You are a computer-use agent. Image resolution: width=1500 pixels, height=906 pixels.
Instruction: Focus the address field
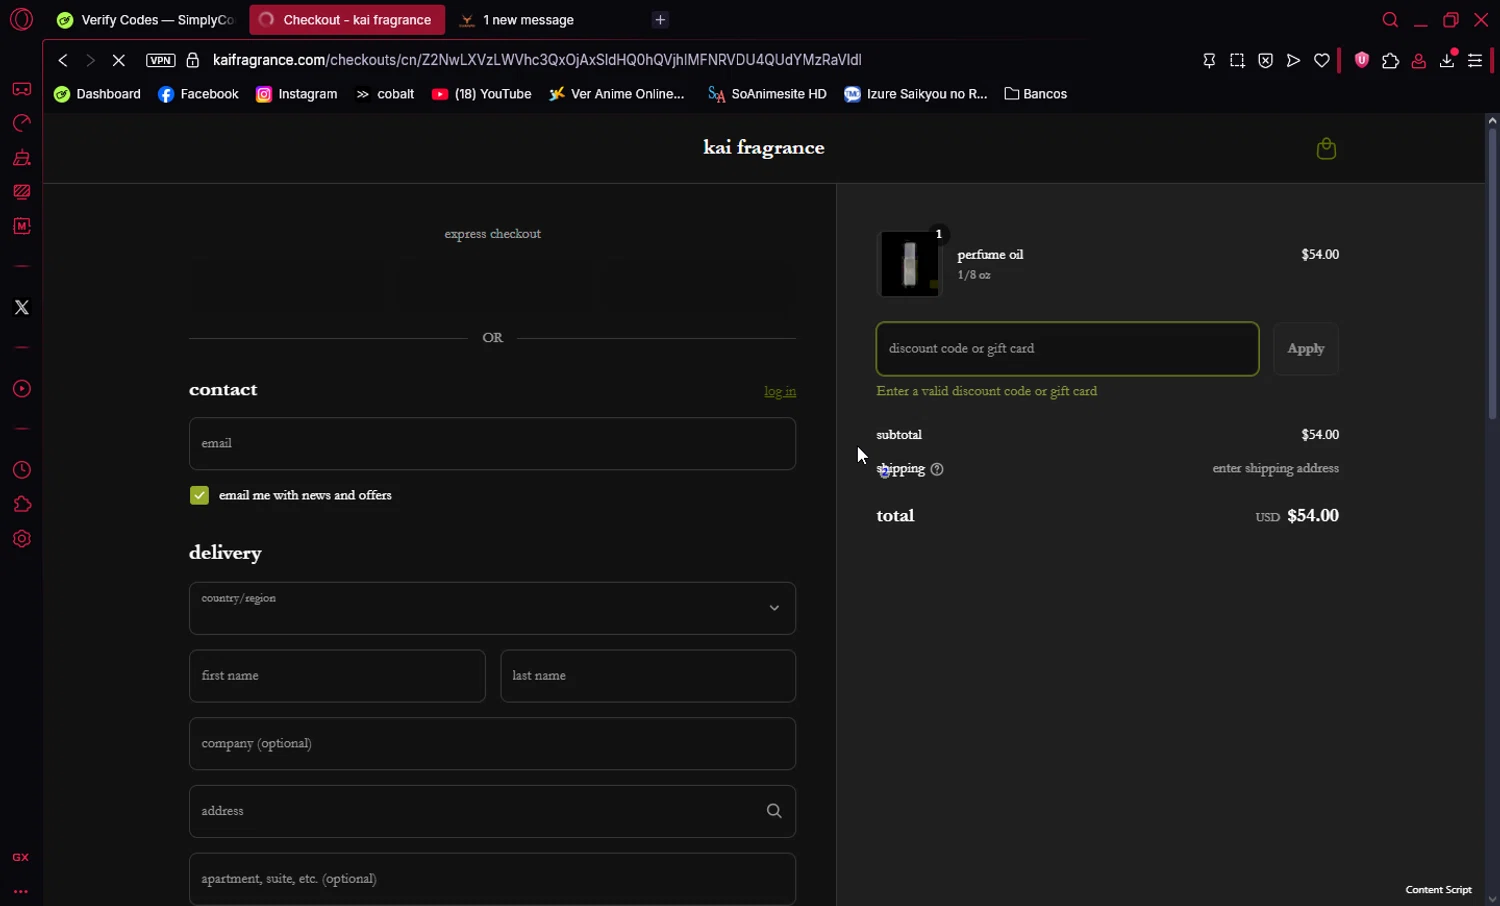492,811
